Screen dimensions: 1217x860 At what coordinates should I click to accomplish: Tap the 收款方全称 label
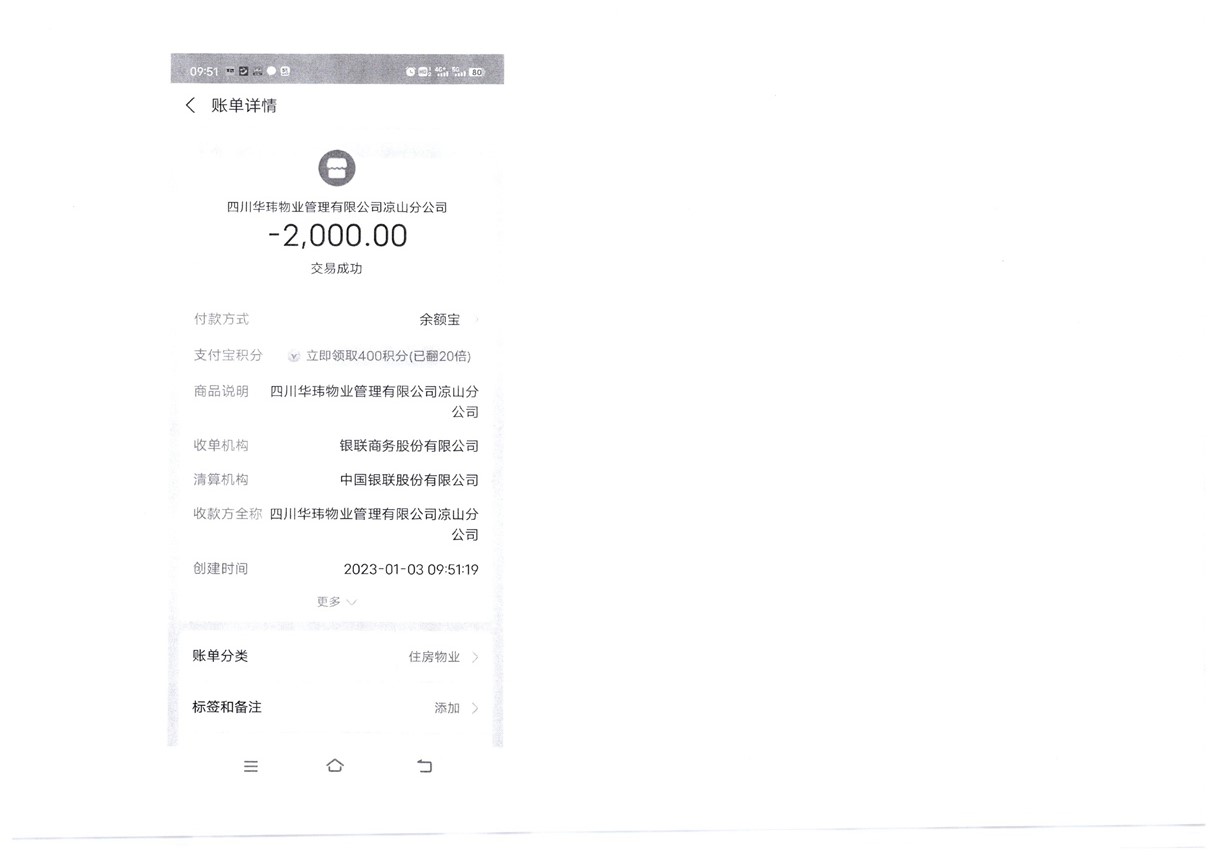tap(228, 513)
